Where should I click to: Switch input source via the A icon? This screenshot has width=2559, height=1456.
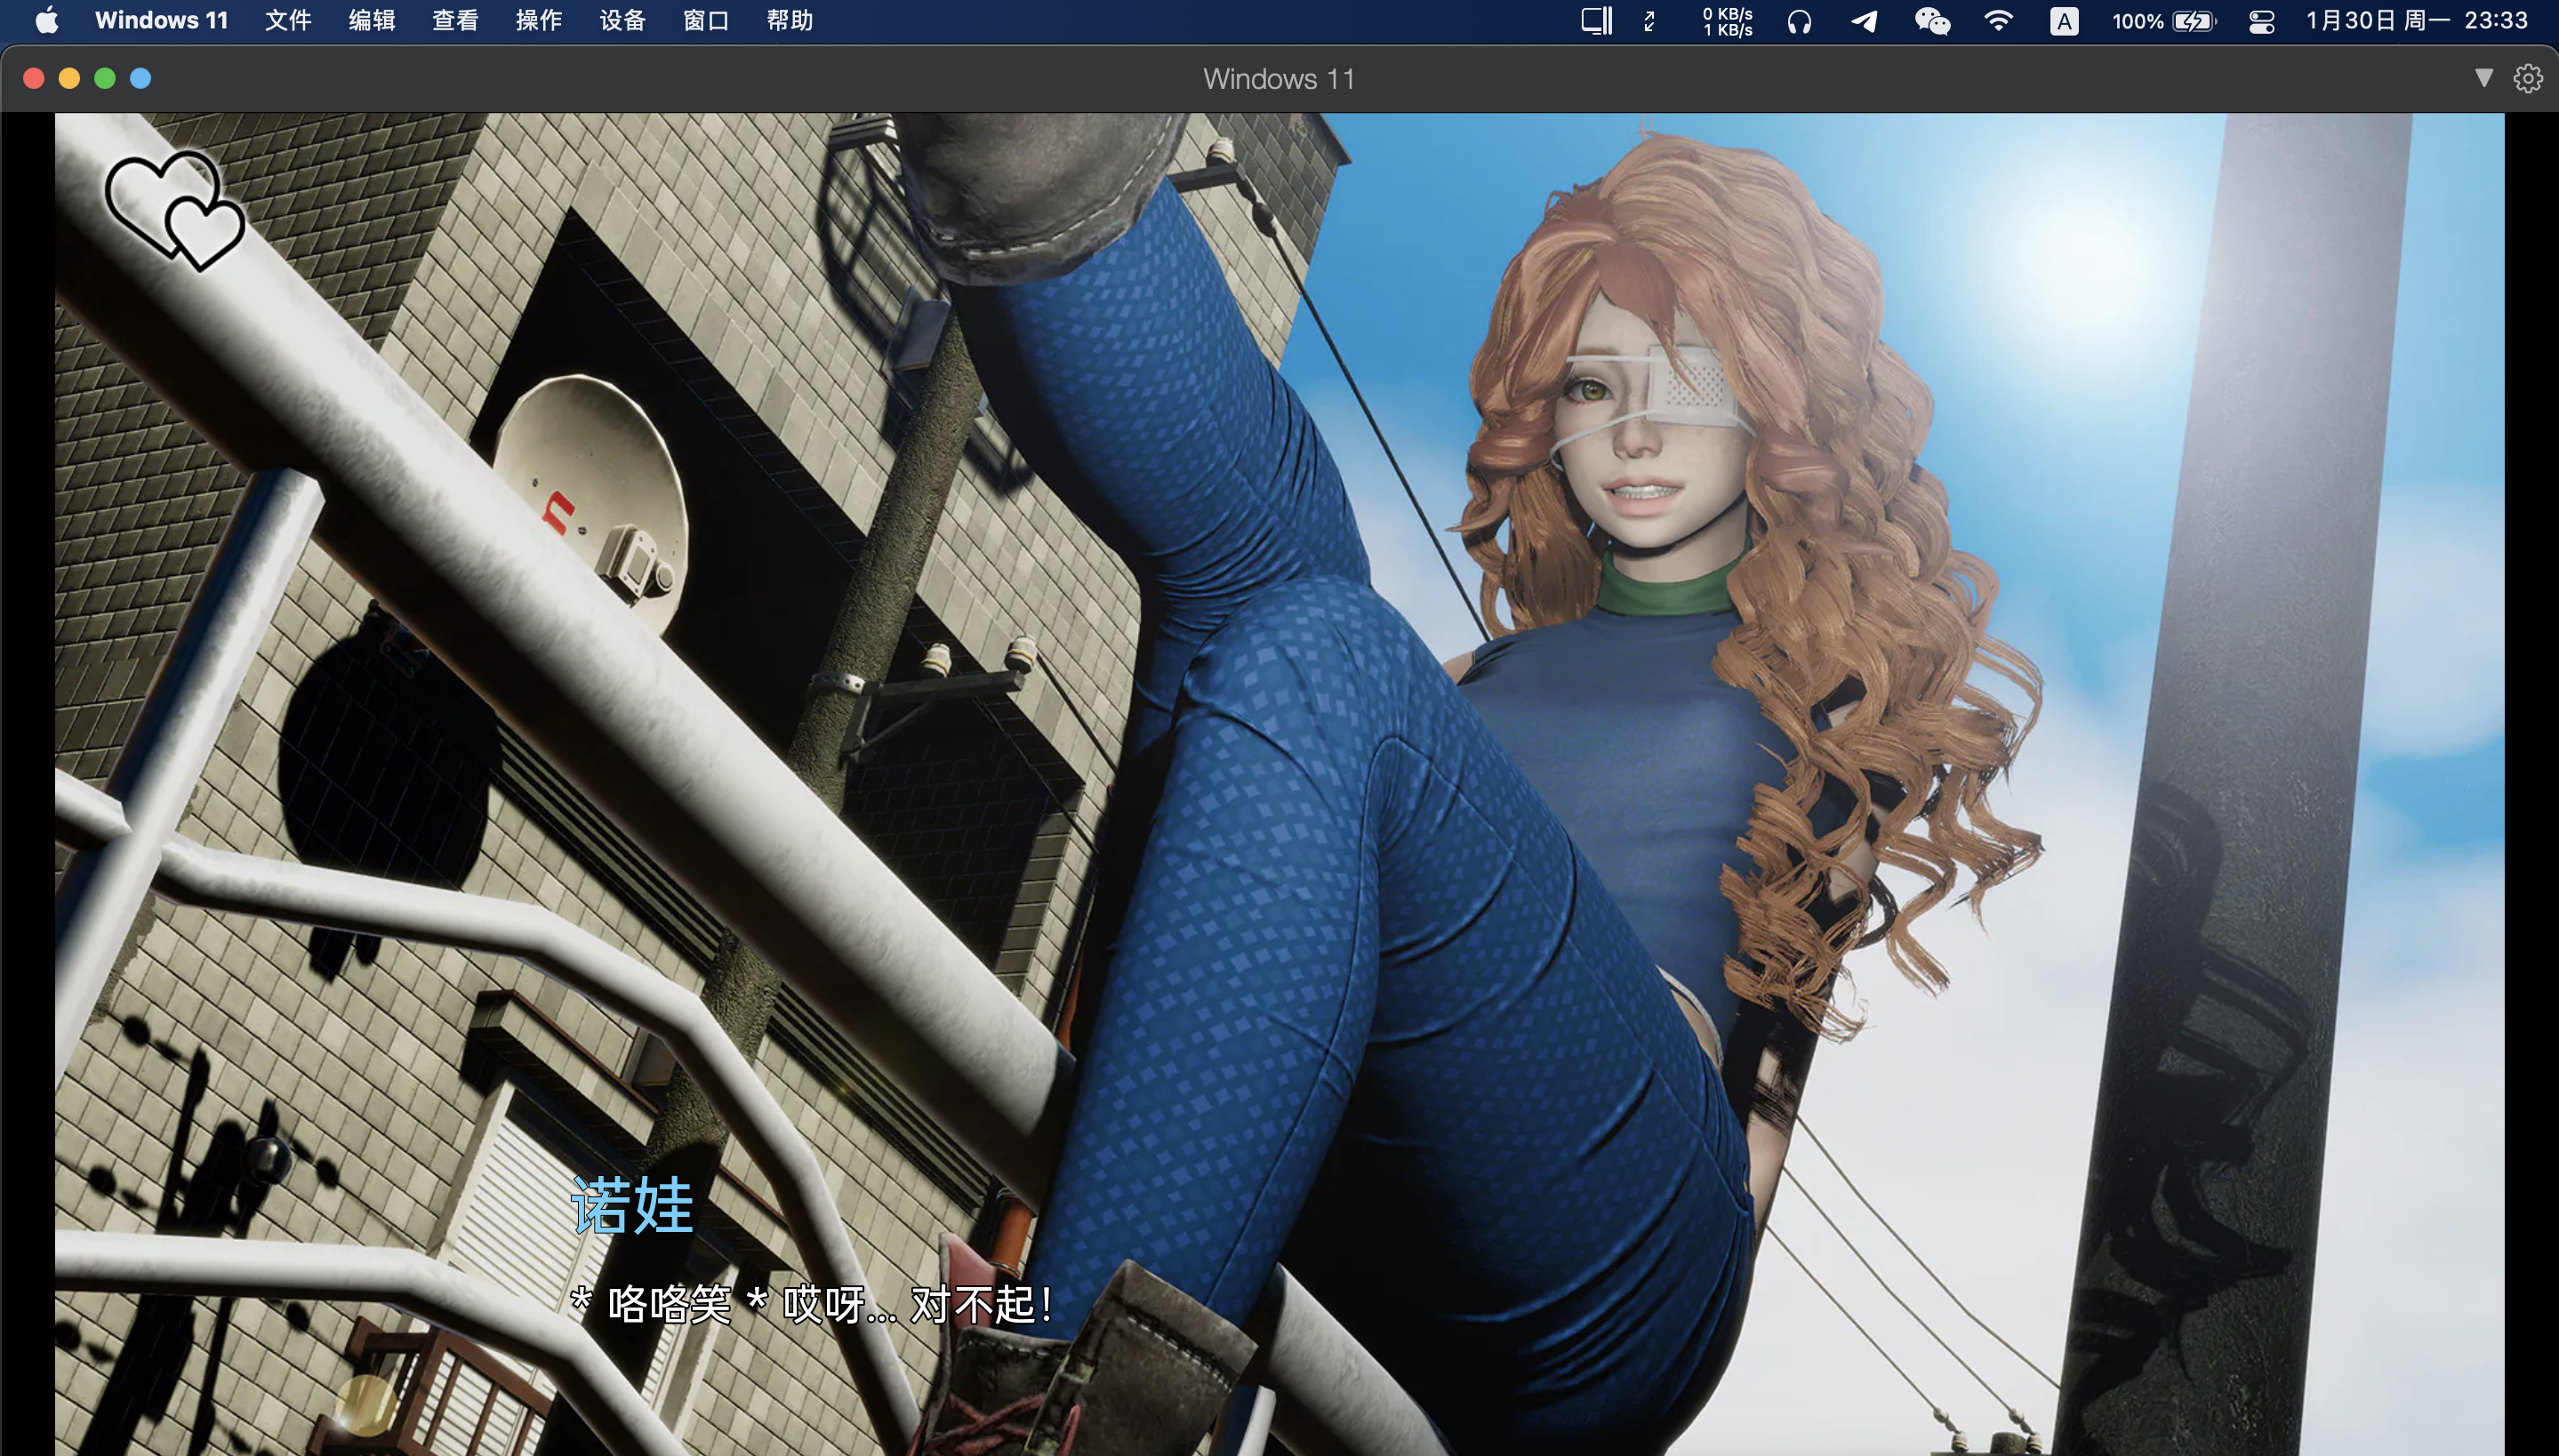[x=2064, y=21]
